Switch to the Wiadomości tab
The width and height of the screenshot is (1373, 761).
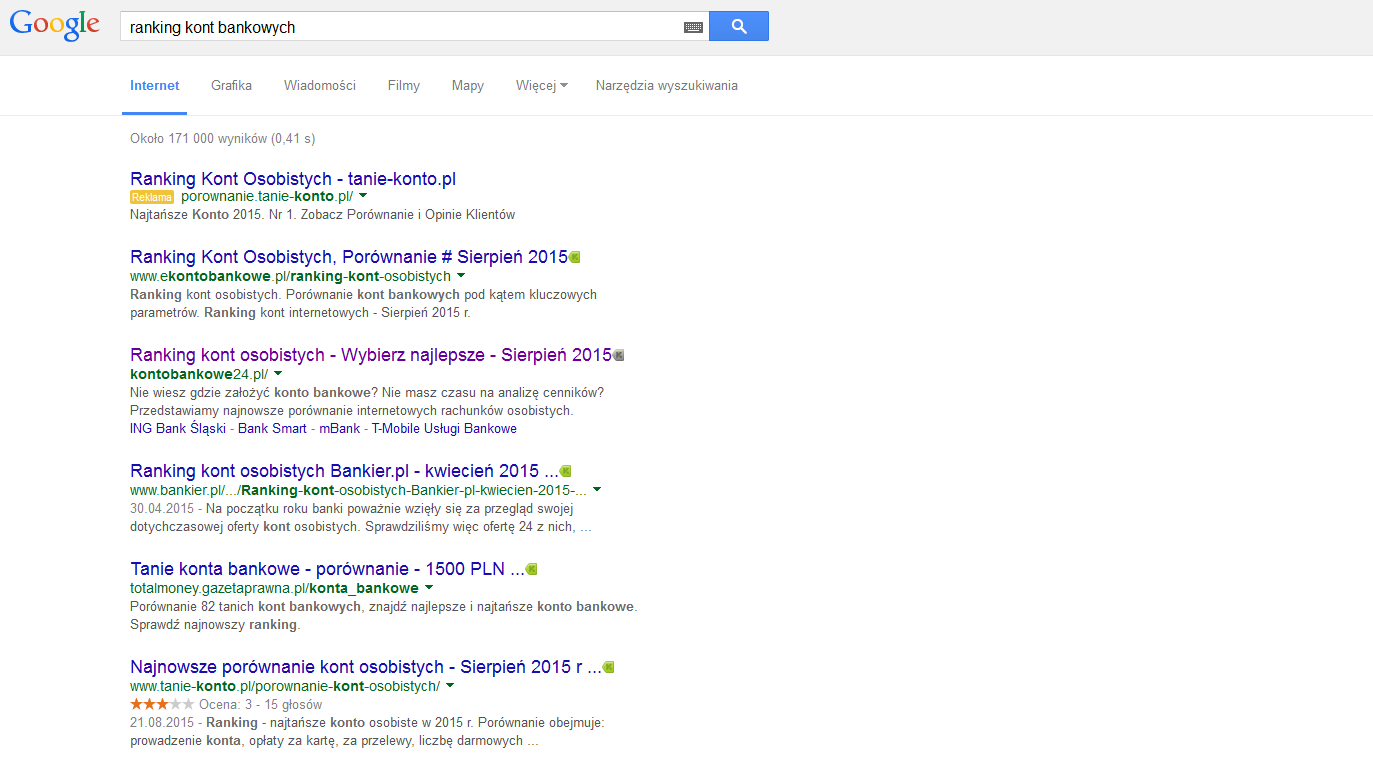320,86
